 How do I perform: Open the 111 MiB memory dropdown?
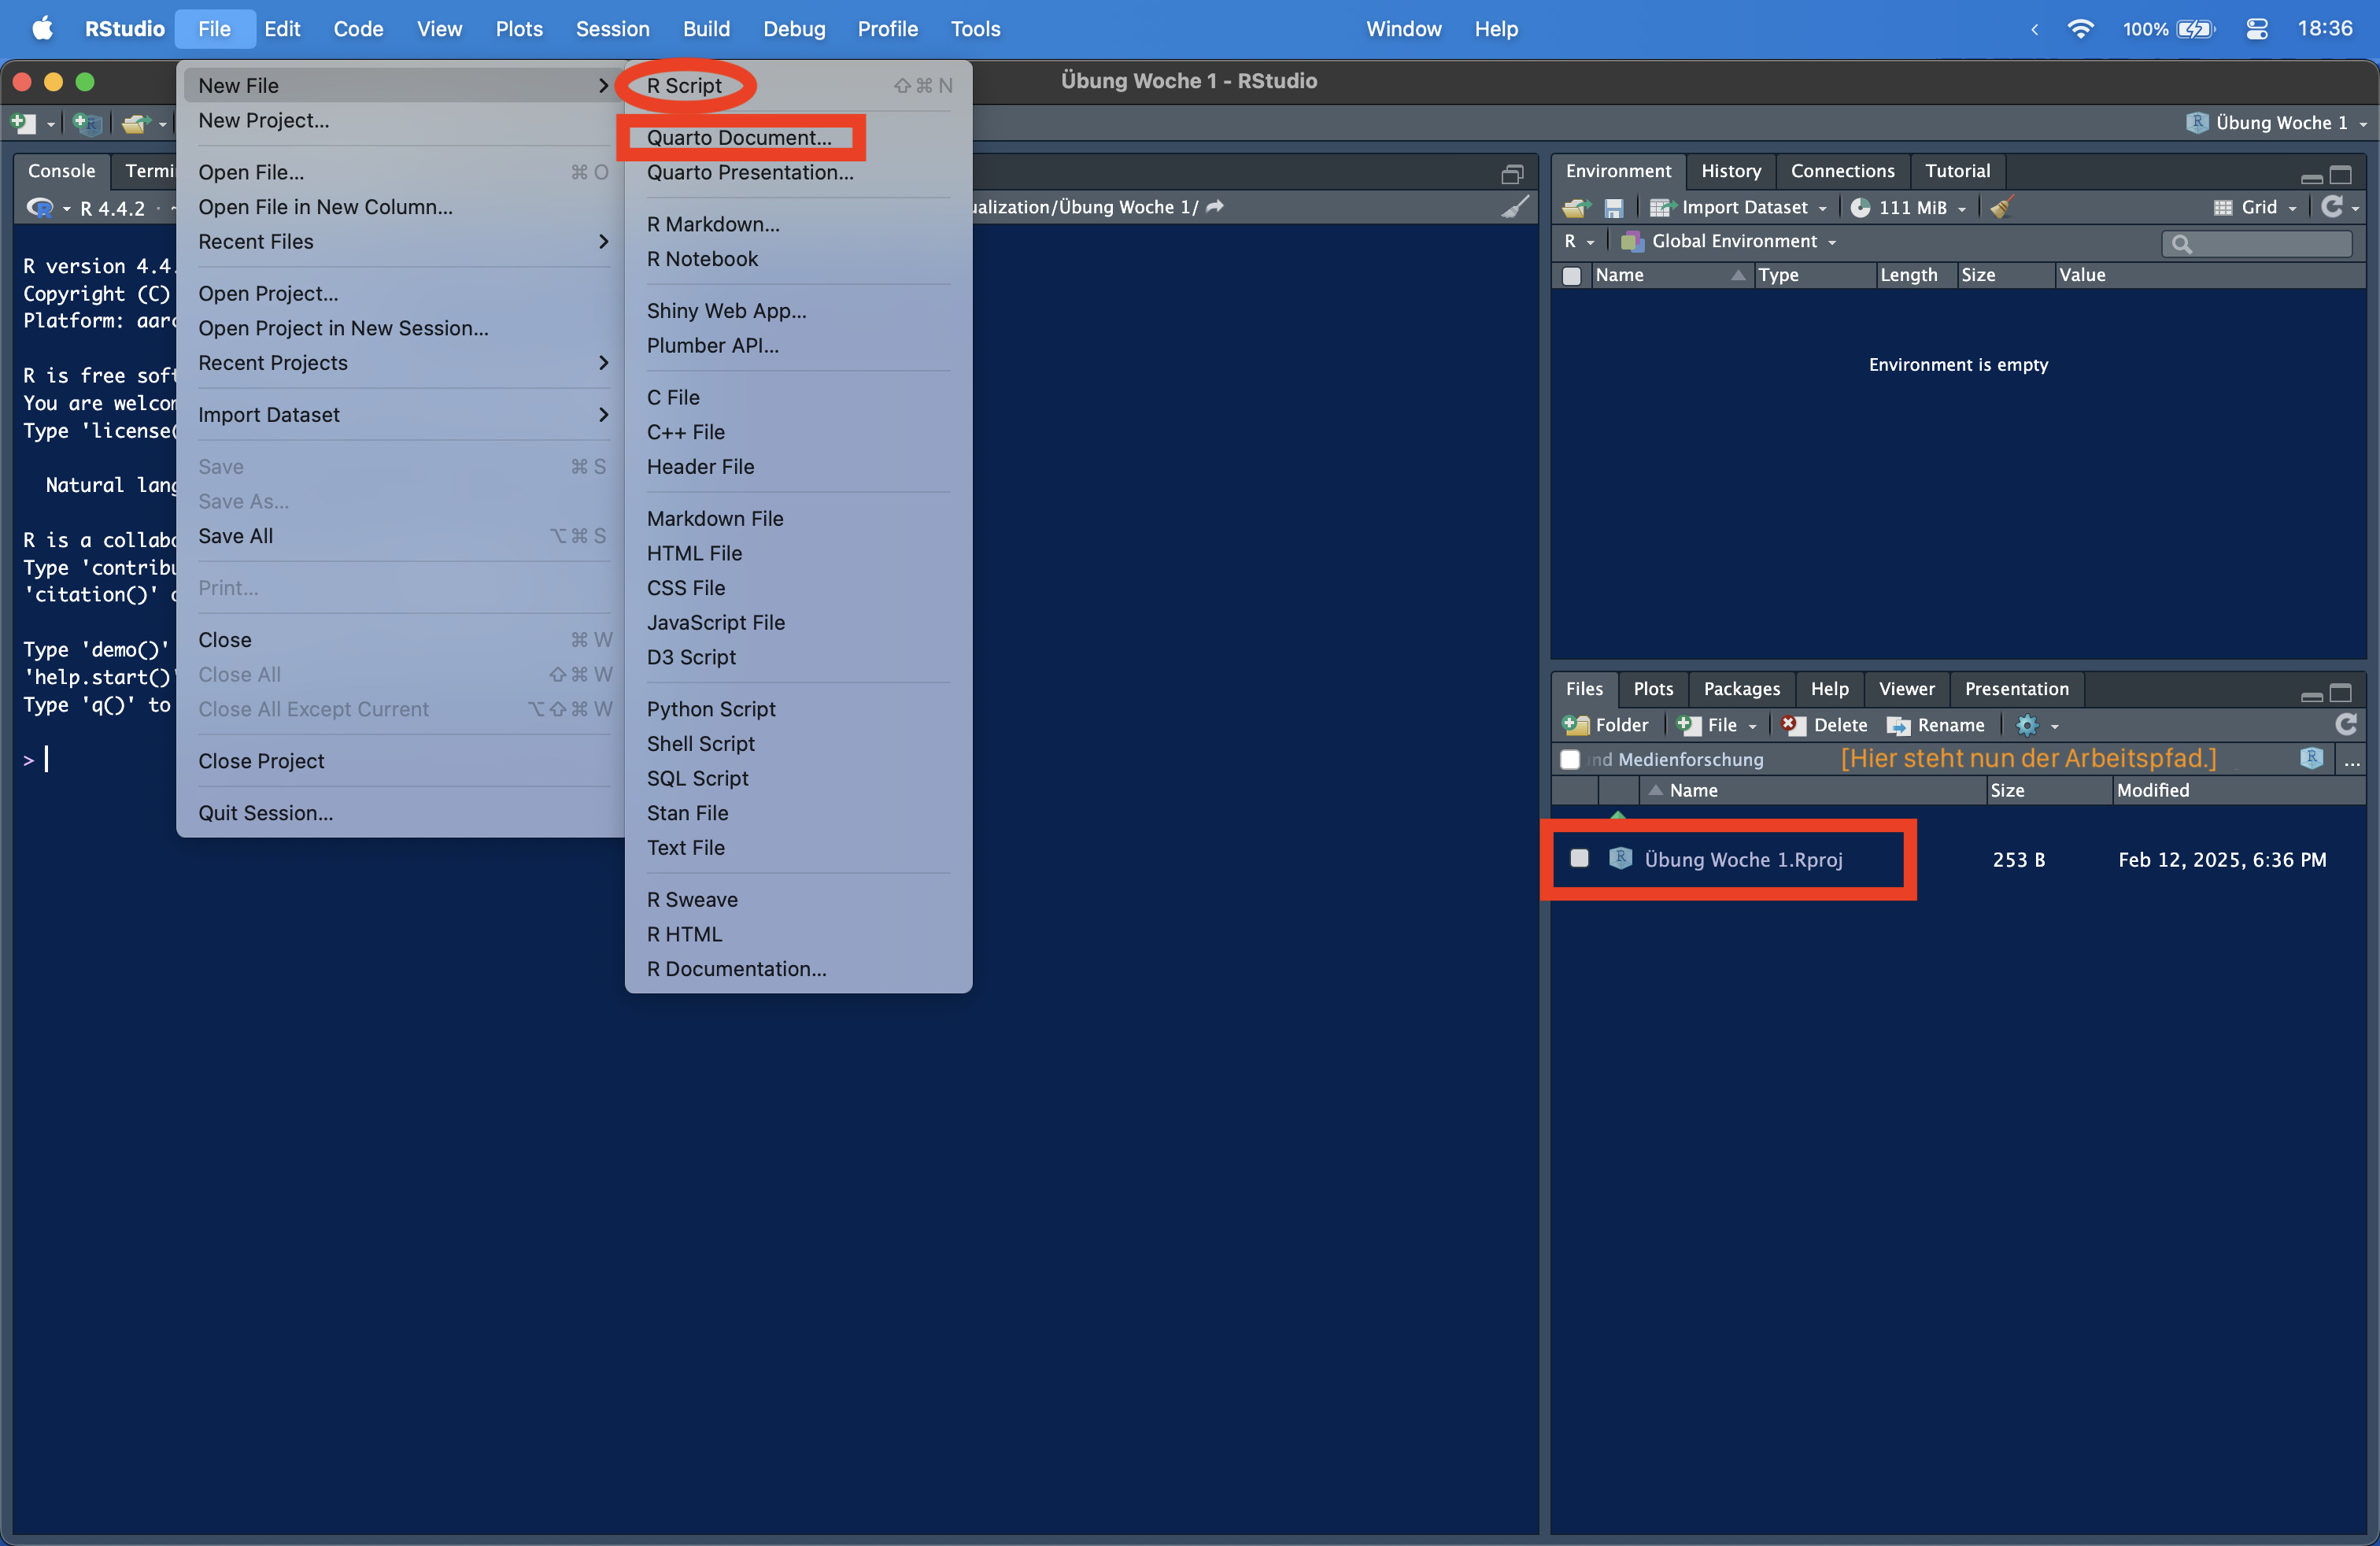tap(1962, 209)
